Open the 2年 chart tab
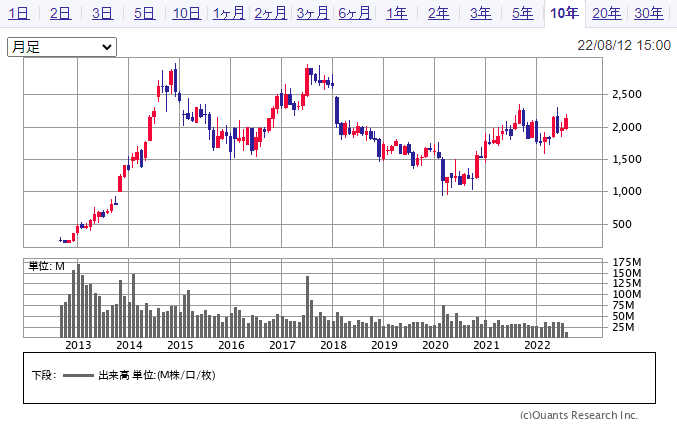Image resolution: width=677 pixels, height=426 pixels. click(439, 13)
